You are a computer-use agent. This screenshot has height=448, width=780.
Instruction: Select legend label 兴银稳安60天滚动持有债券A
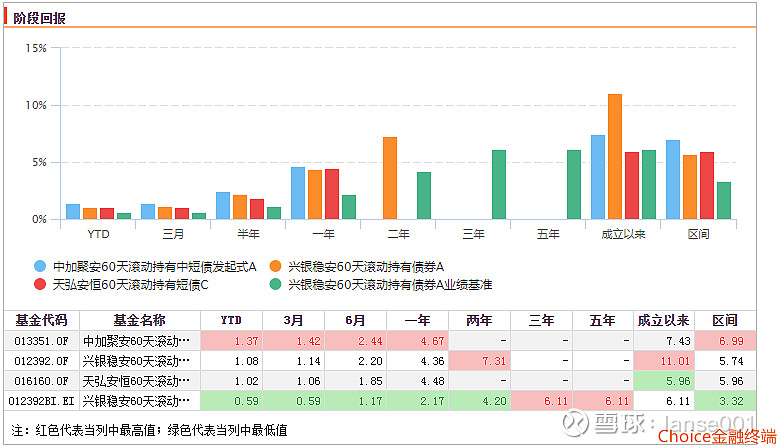tap(366, 267)
